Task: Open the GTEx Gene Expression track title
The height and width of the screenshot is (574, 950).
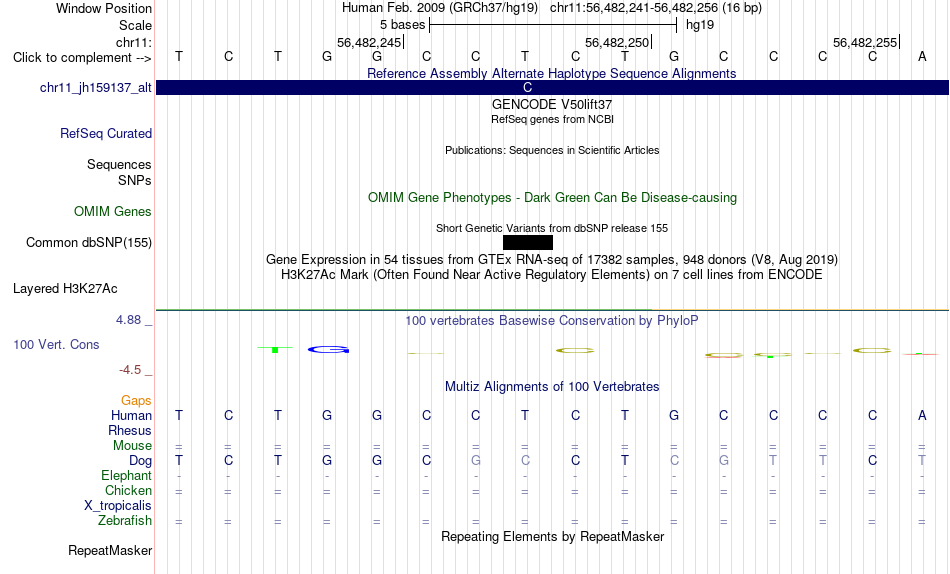Action: pyautogui.click(x=552, y=259)
